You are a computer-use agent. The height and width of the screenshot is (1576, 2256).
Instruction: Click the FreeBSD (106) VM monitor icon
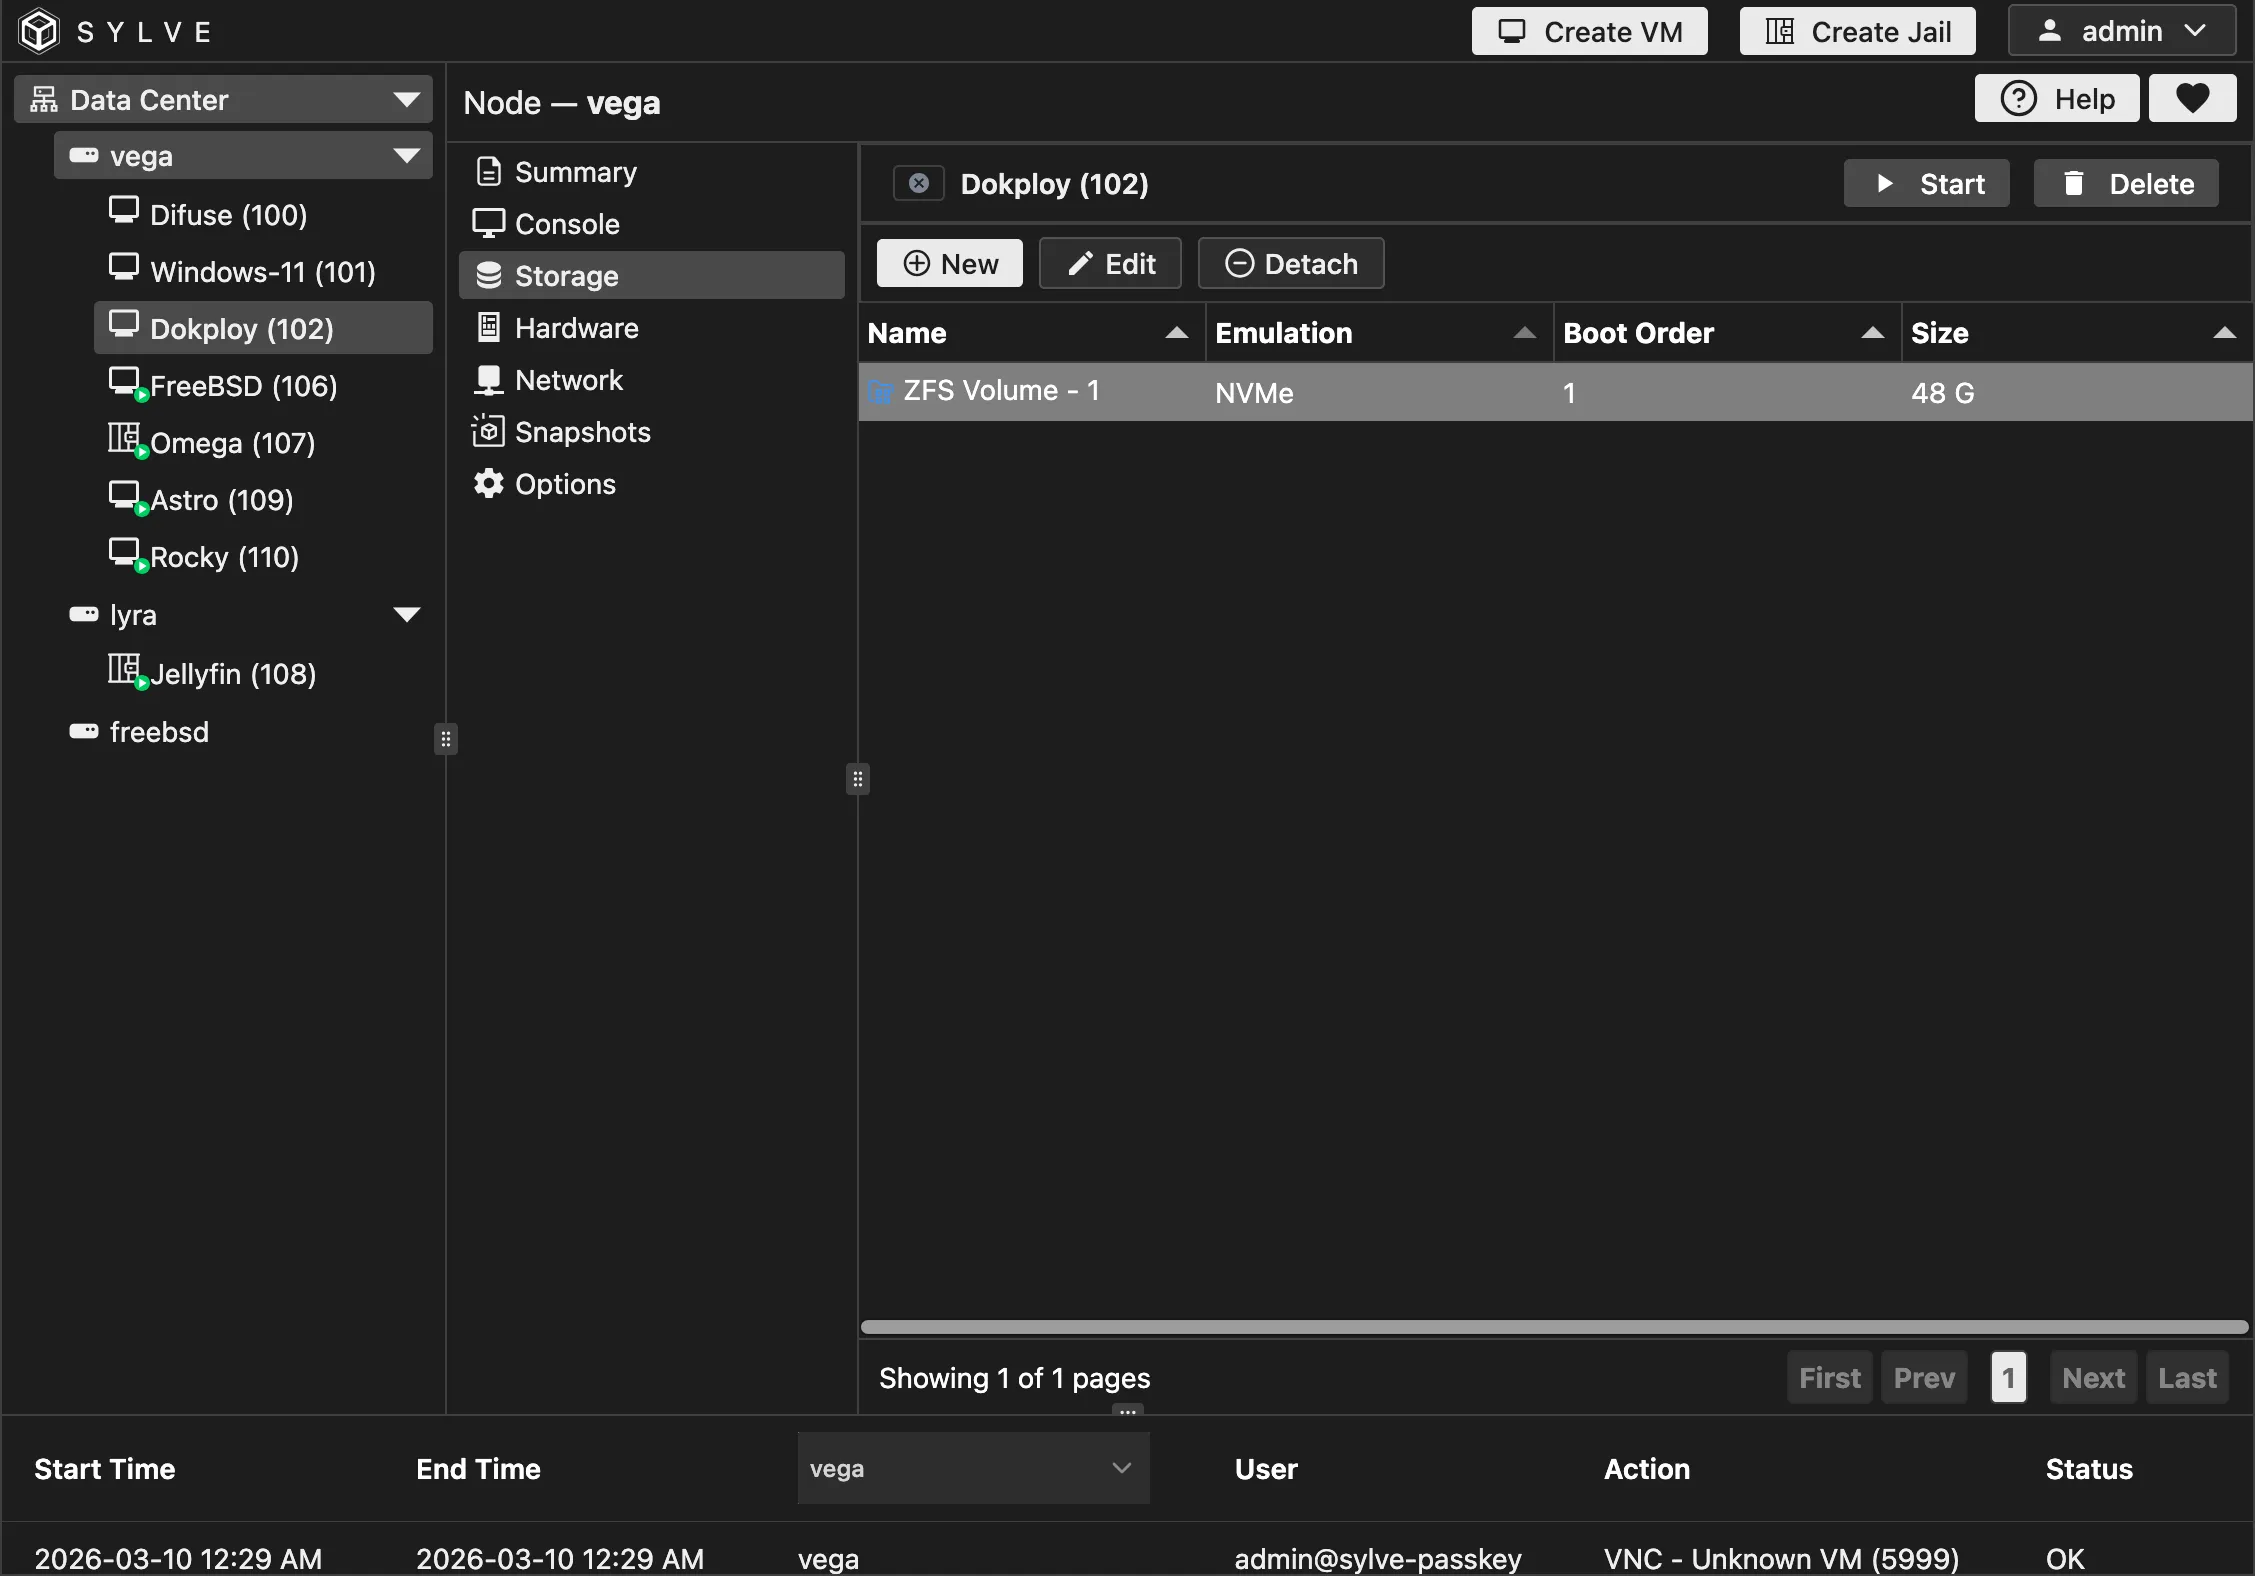point(124,381)
